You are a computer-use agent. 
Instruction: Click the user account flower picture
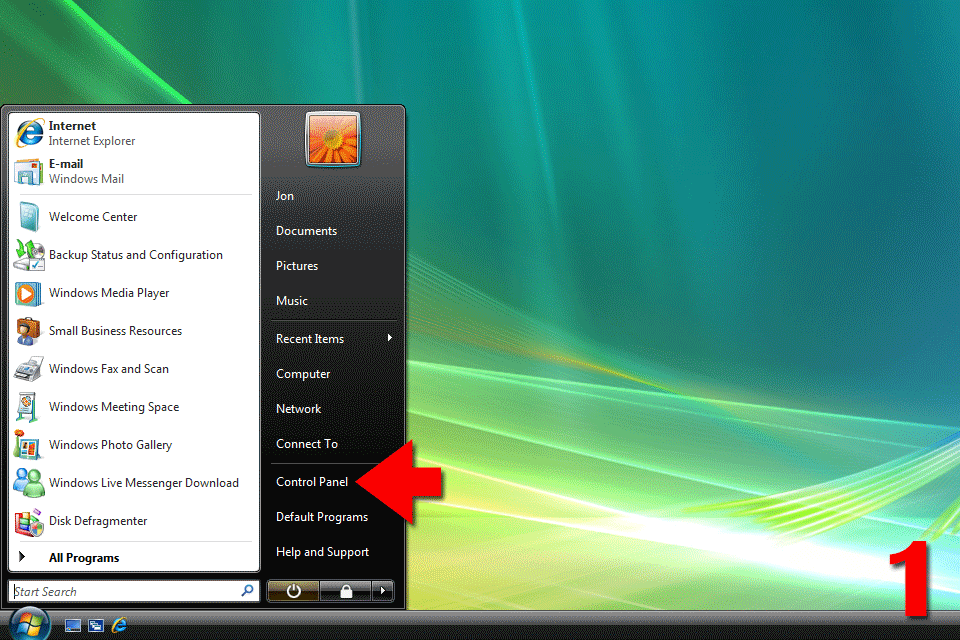[x=333, y=139]
